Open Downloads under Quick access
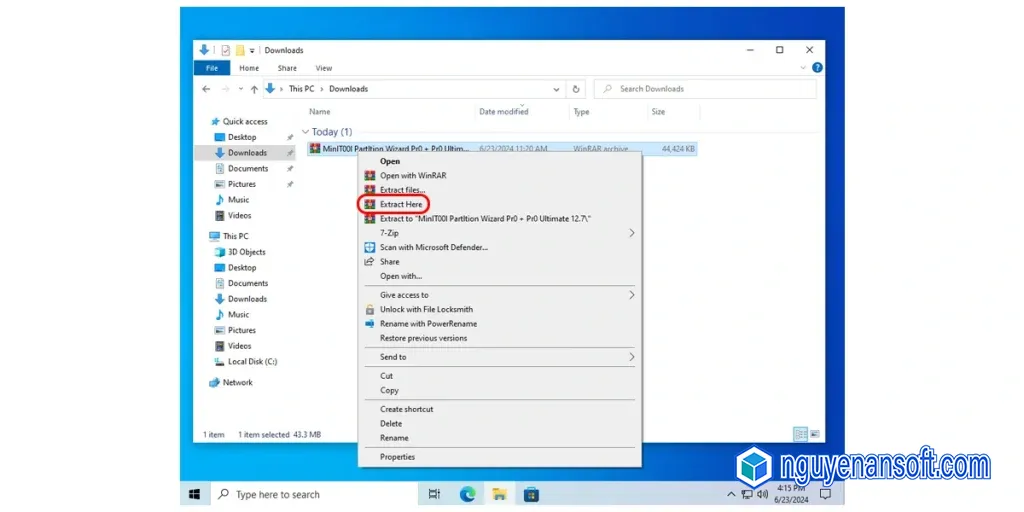 coord(247,153)
